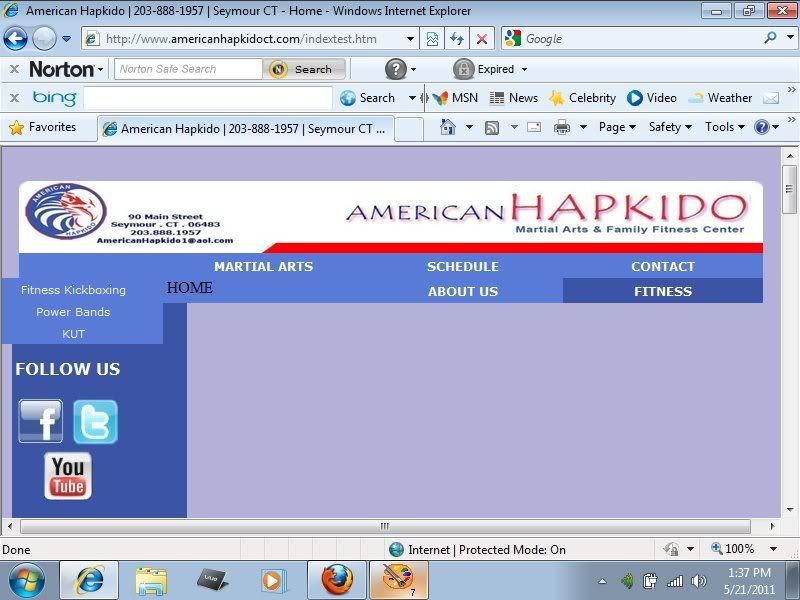Screen dimensions: 800x600
Task: Click the Home house icon
Action: 447,127
